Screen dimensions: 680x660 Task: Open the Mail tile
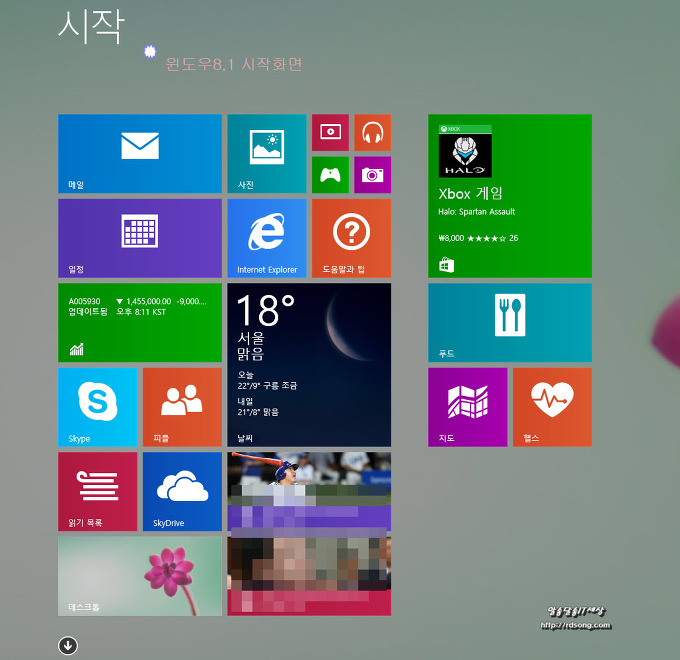coord(140,153)
